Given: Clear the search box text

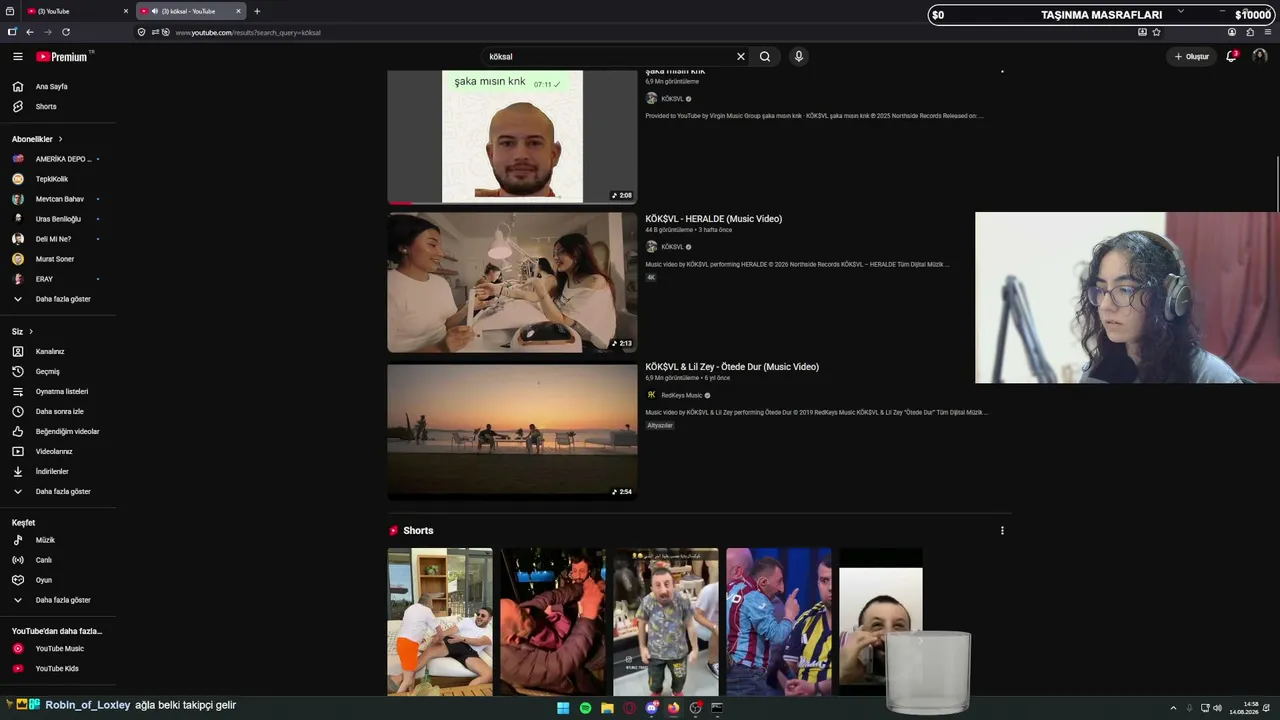Looking at the screenshot, I should tap(741, 57).
